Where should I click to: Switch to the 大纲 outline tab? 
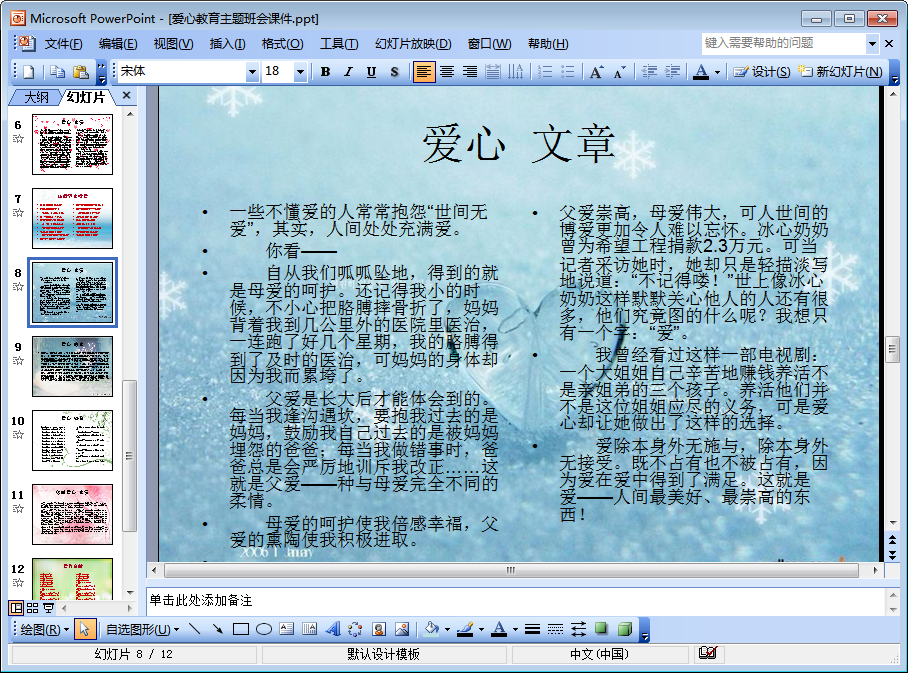(36, 97)
